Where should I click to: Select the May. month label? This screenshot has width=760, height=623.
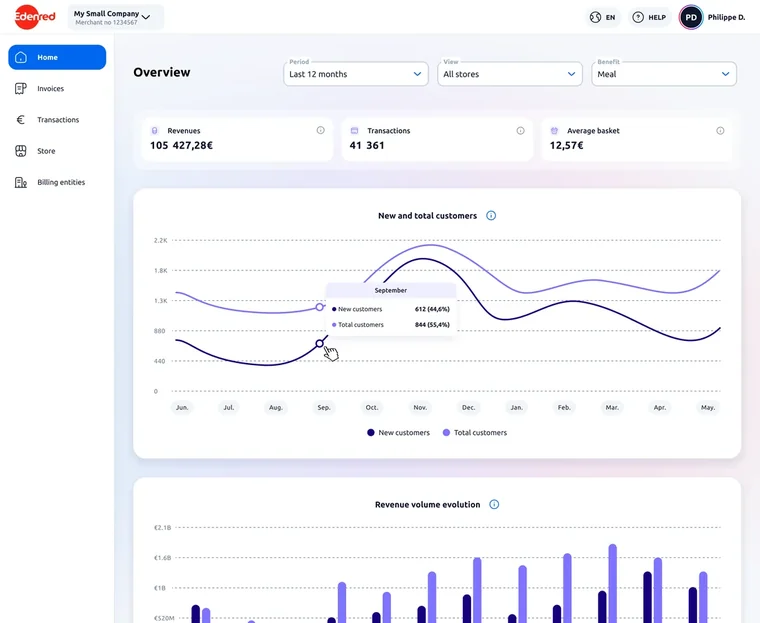pyautogui.click(x=708, y=408)
